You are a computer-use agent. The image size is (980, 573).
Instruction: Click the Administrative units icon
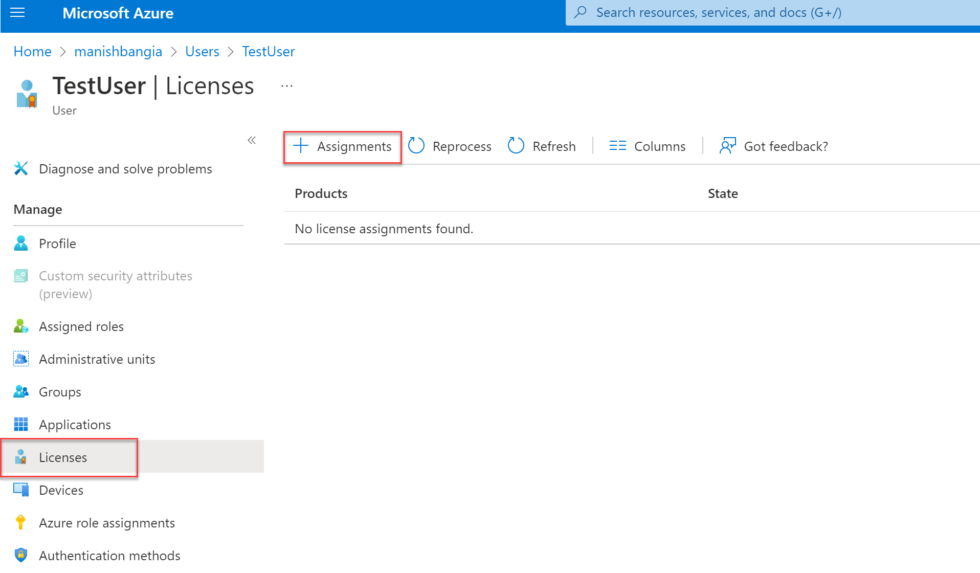[x=21, y=359]
